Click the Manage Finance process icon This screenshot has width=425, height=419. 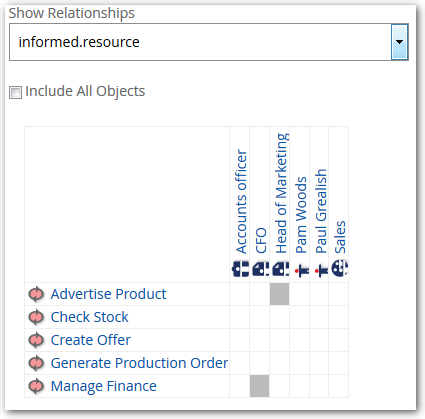[x=36, y=386]
